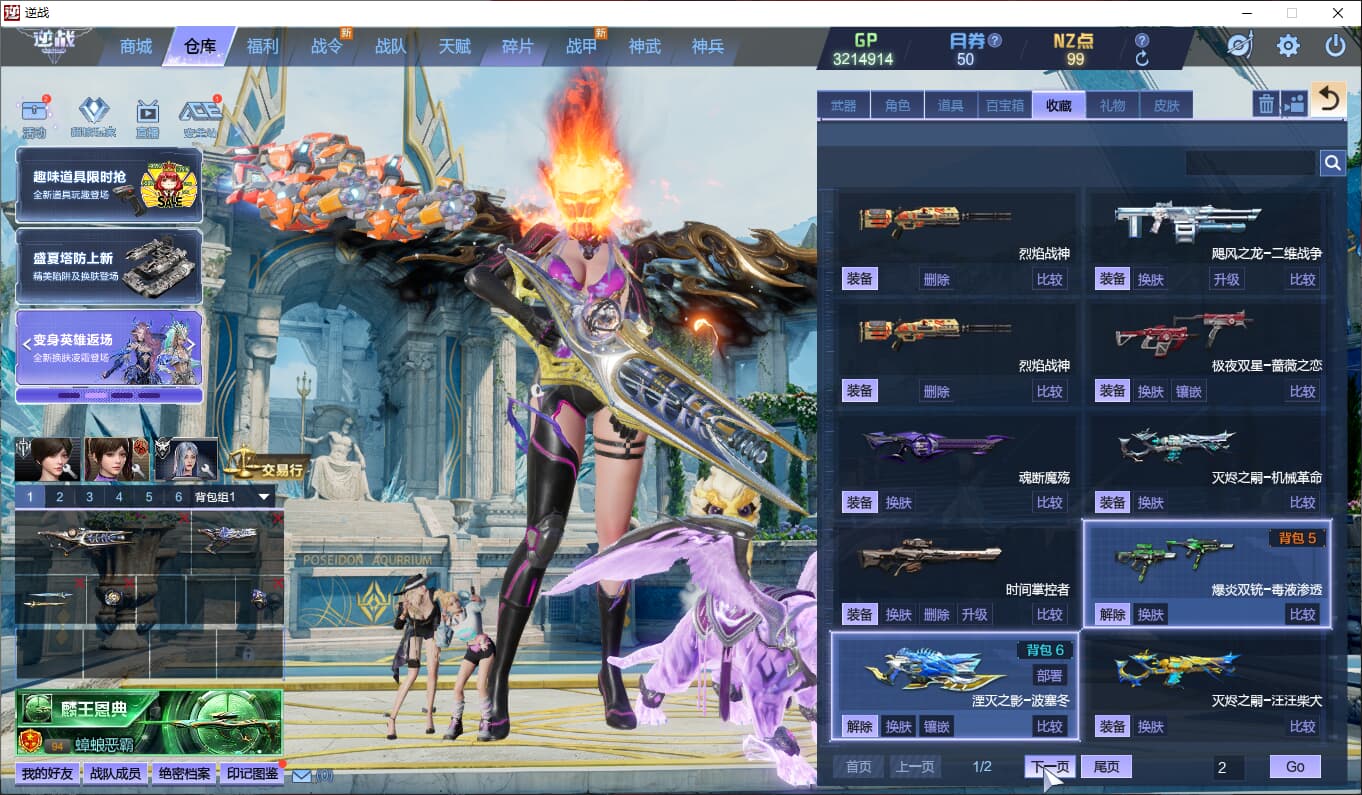Screen dimensions: 1362x795
Task: Switch to the 武器 weapons tab
Action: click(843, 105)
